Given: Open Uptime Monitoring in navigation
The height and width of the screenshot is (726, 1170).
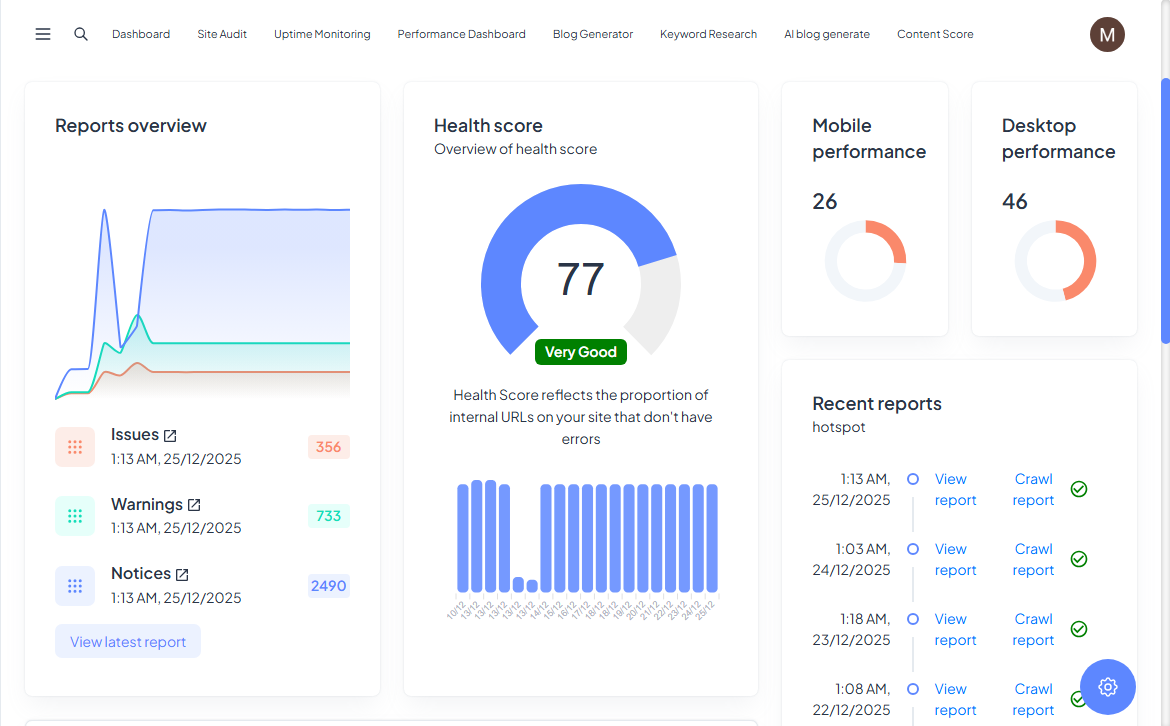Looking at the screenshot, I should [322, 34].
